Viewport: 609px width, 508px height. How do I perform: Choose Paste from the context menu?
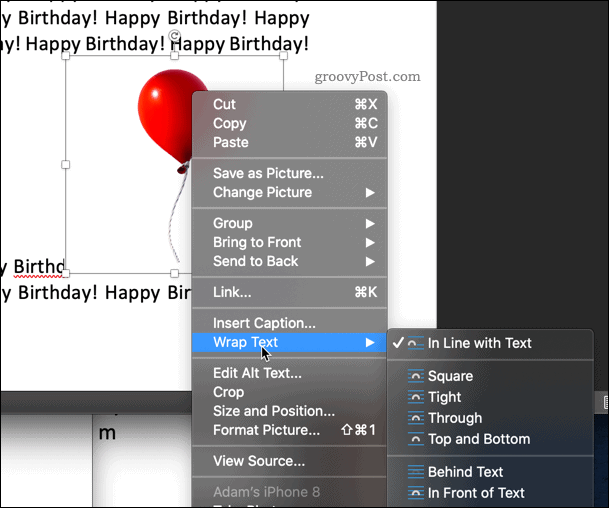point(289,143)
